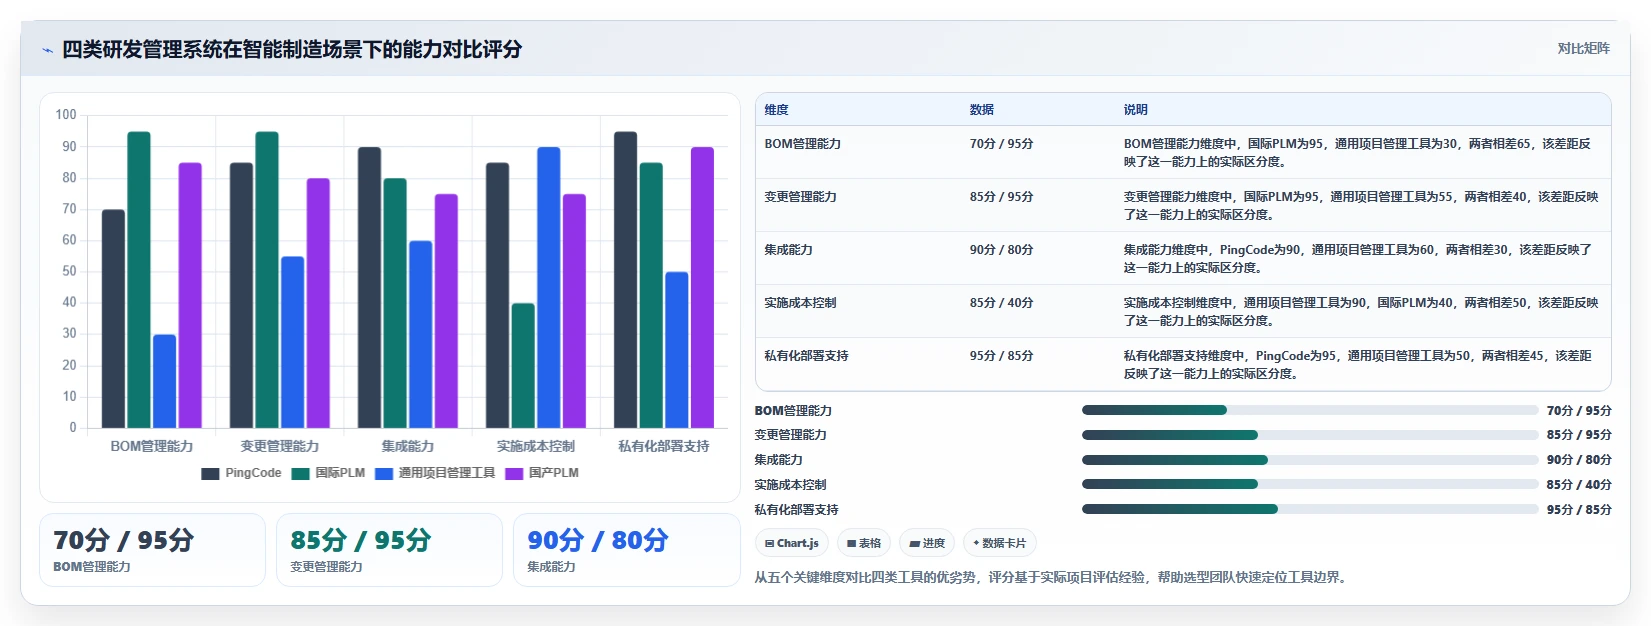Click the PingCode bar in 私有化部署支持 group
1651x626 pixels.
pos(625,280)
